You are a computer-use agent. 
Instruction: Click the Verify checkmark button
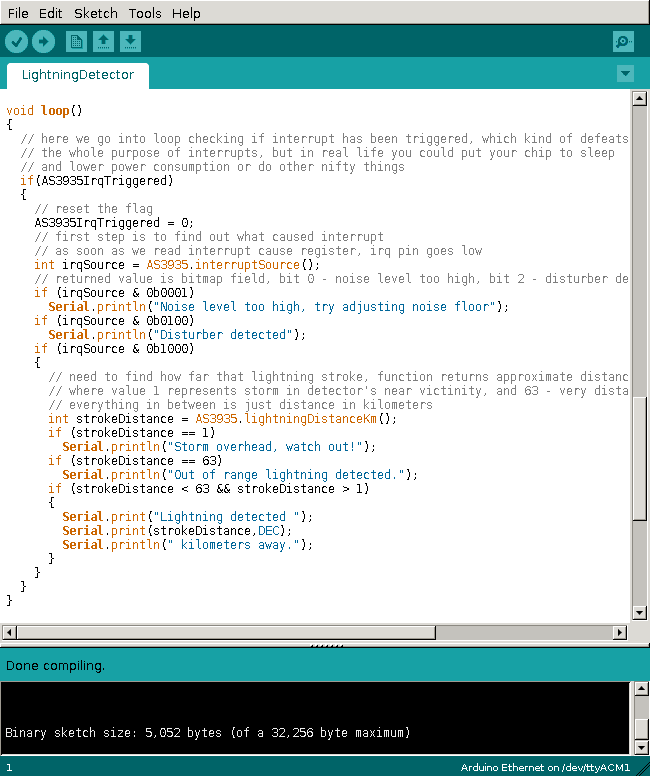coord(16,42)
